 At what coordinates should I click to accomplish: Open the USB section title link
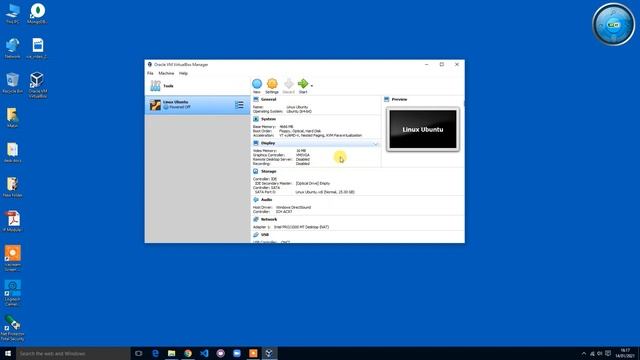pyautogui.click(x=265, y=235)
